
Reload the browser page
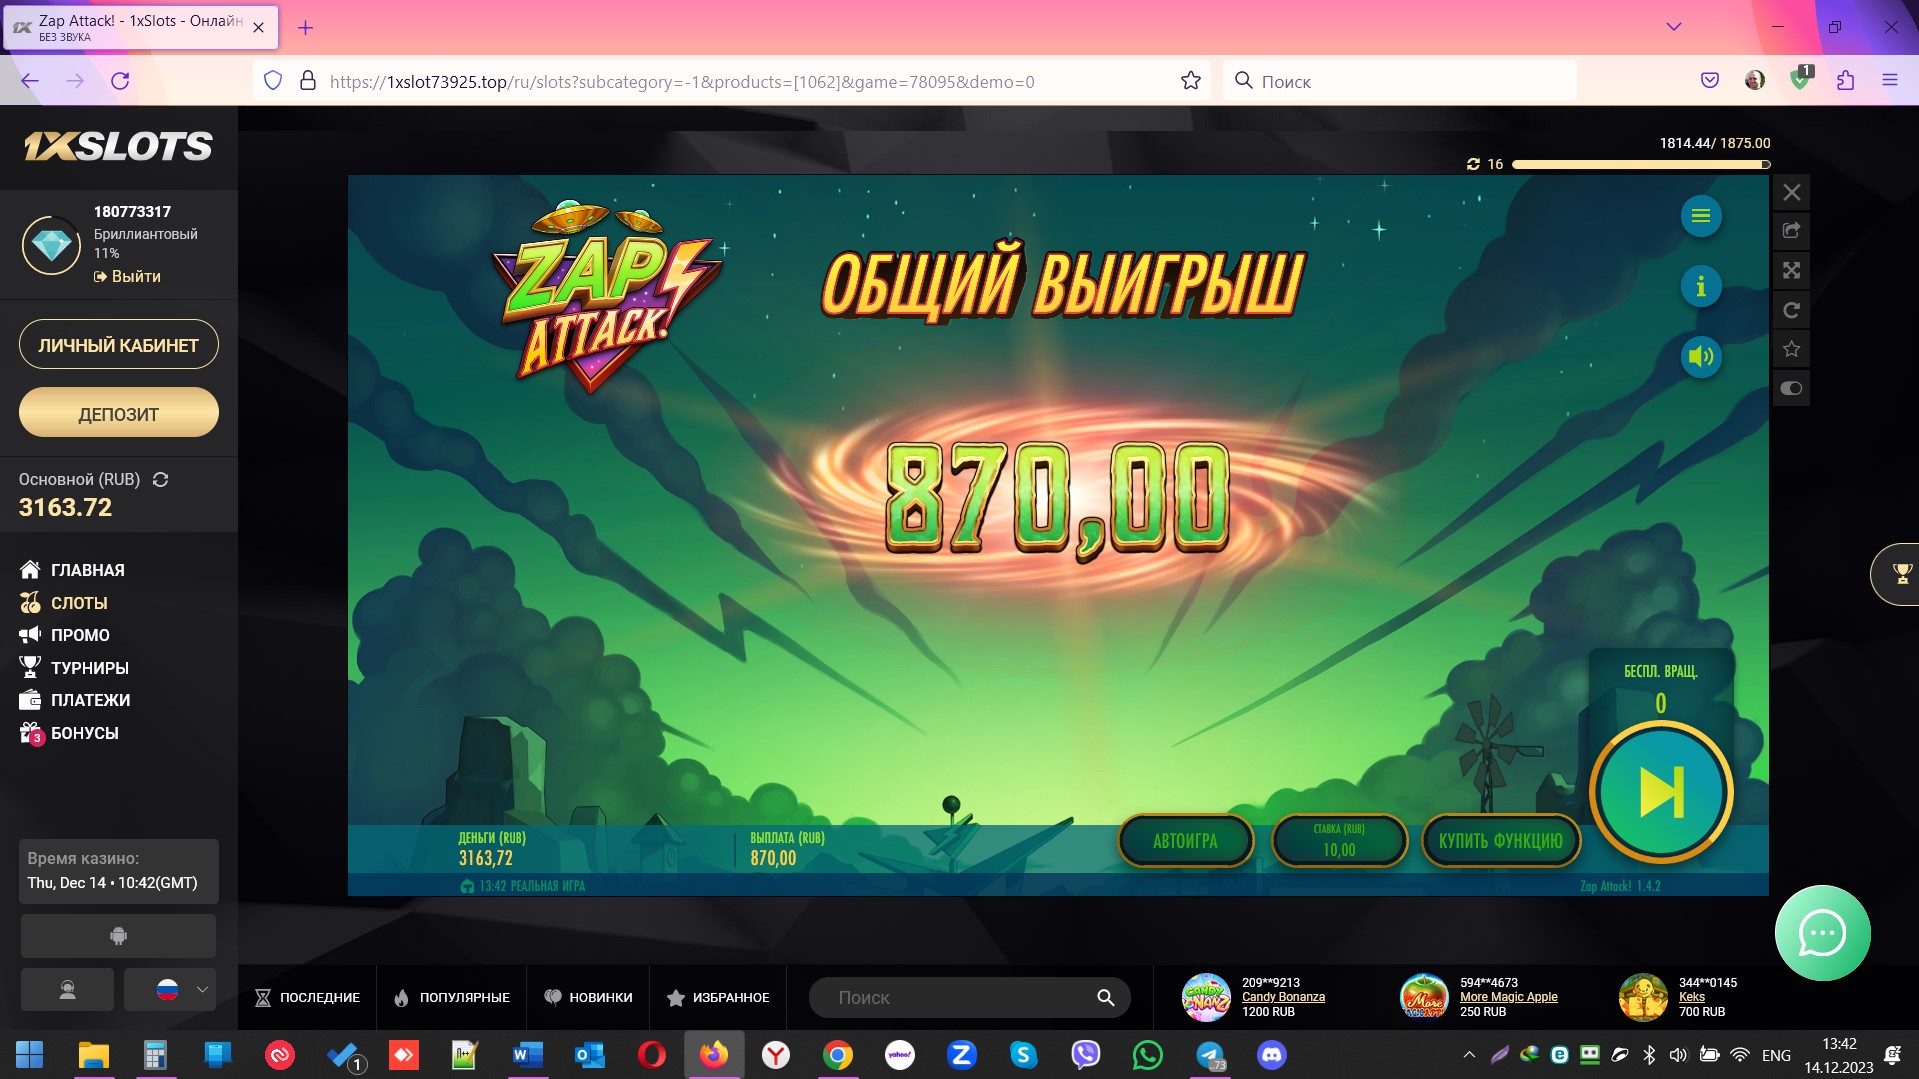pyautogui.click(x=120, y=81)
